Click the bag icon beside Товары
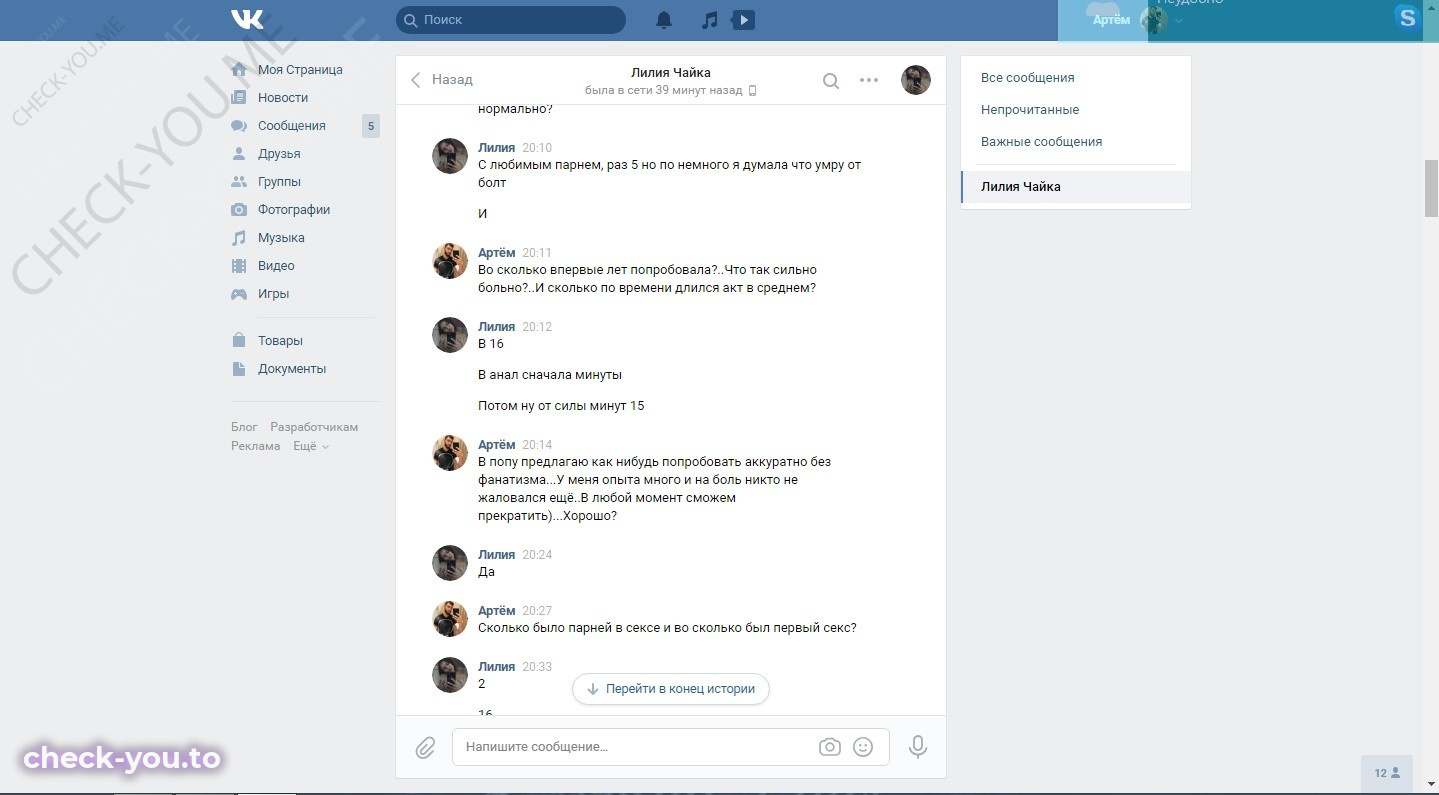This screenshot has height=795, width=1439. (239, 341)
